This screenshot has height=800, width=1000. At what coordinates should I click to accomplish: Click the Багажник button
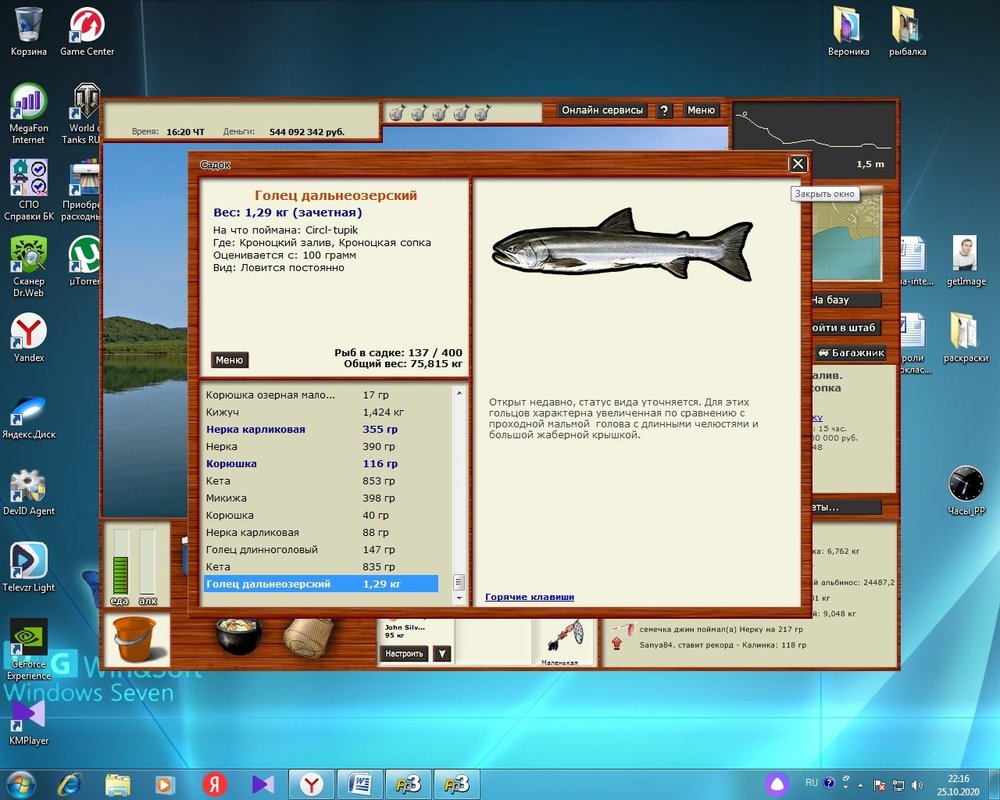point(850,353)
